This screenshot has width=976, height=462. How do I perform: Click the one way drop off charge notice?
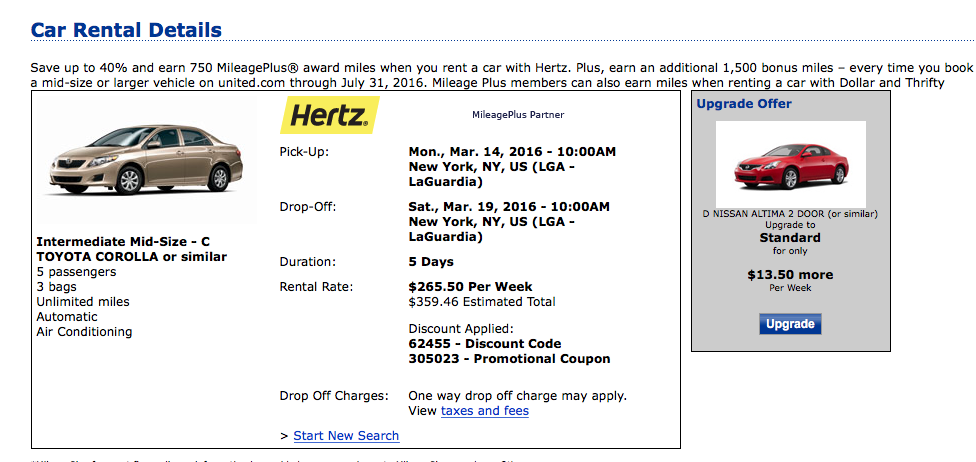(x=518, y=396)
